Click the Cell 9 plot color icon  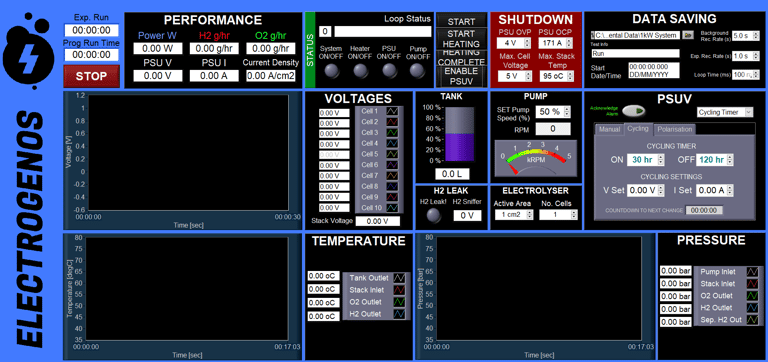[x=393, y=197]
